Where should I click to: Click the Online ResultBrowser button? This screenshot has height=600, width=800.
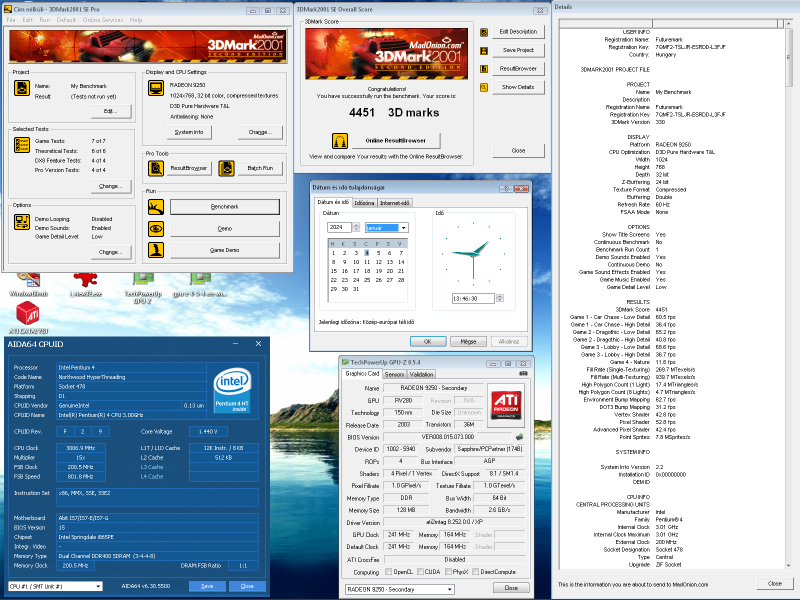395,140
